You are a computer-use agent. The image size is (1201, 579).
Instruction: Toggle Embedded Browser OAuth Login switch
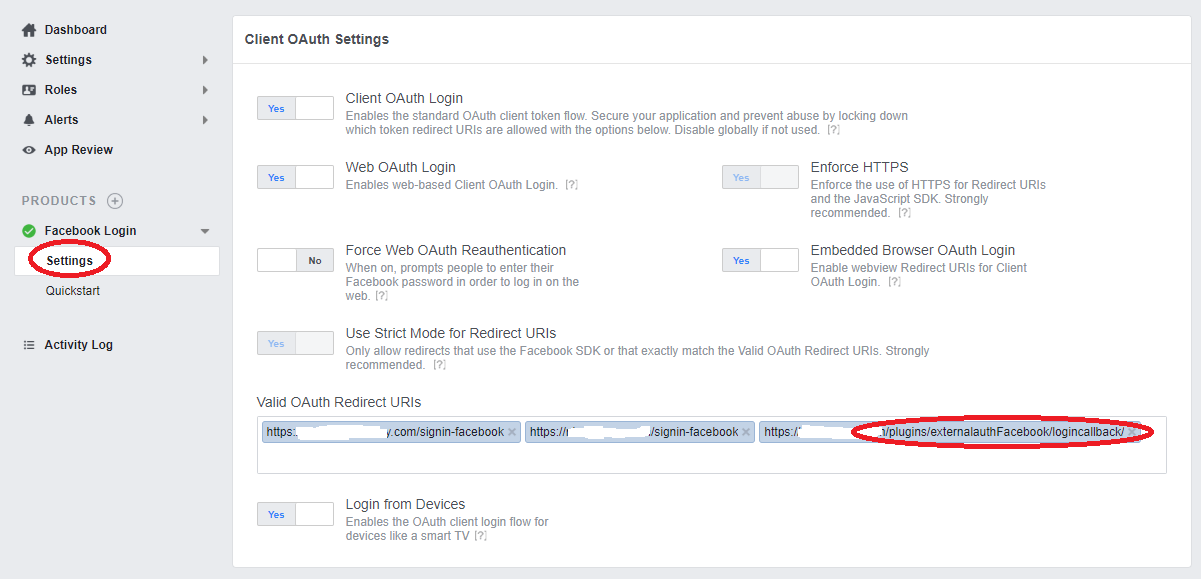click(760, 260)
